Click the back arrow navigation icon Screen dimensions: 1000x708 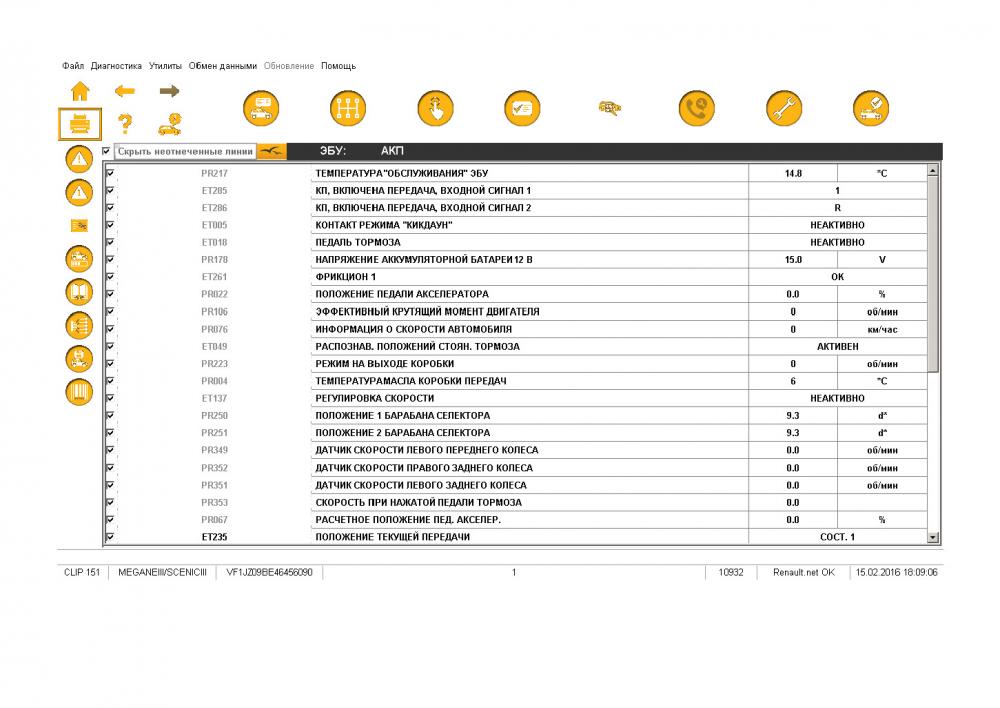point(125,91)
